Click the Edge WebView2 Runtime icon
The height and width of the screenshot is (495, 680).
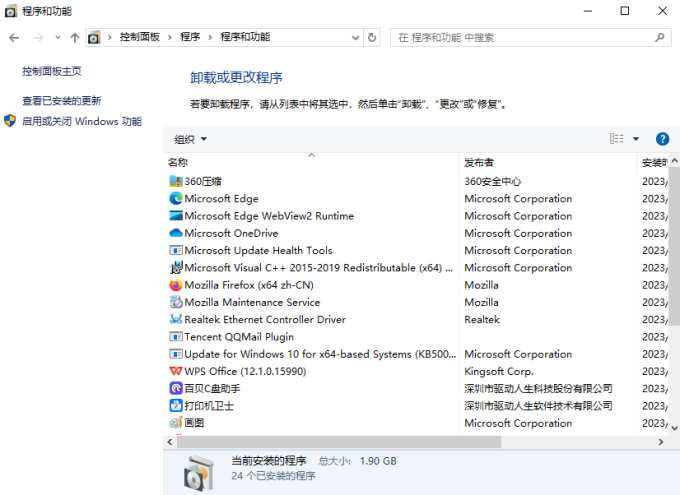(x=176, y=216)
